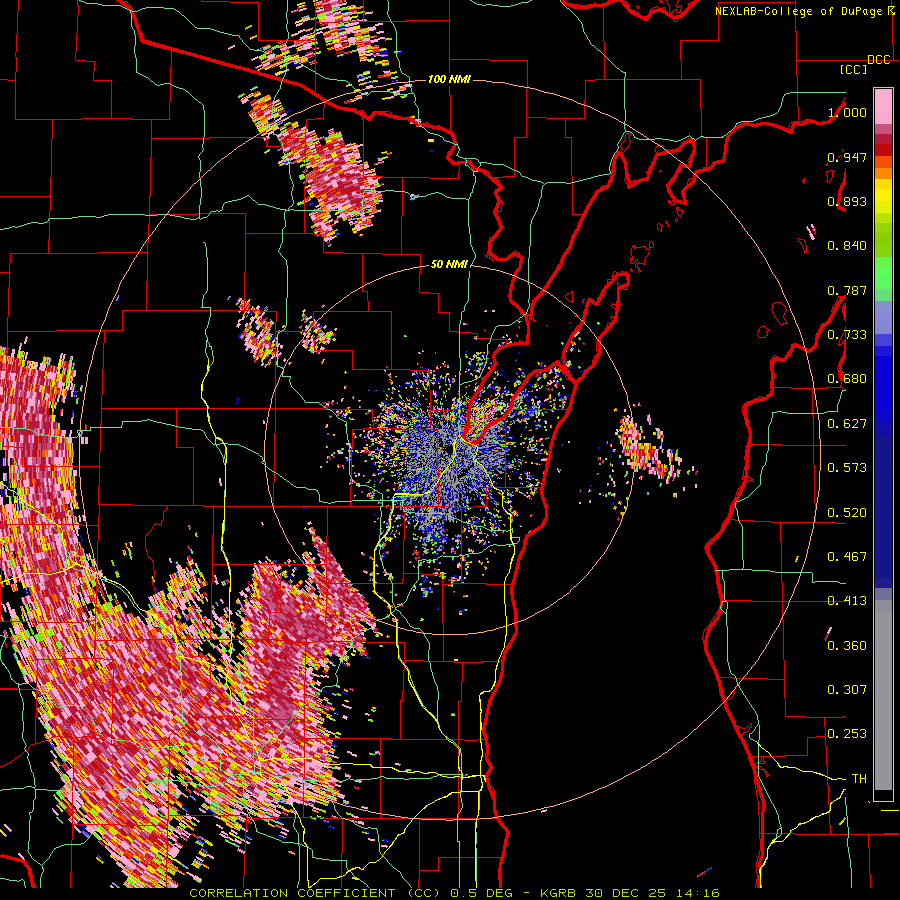Click the DCC label above the legend
Viewport: 900px width, 900px height.
pos(879,60)
